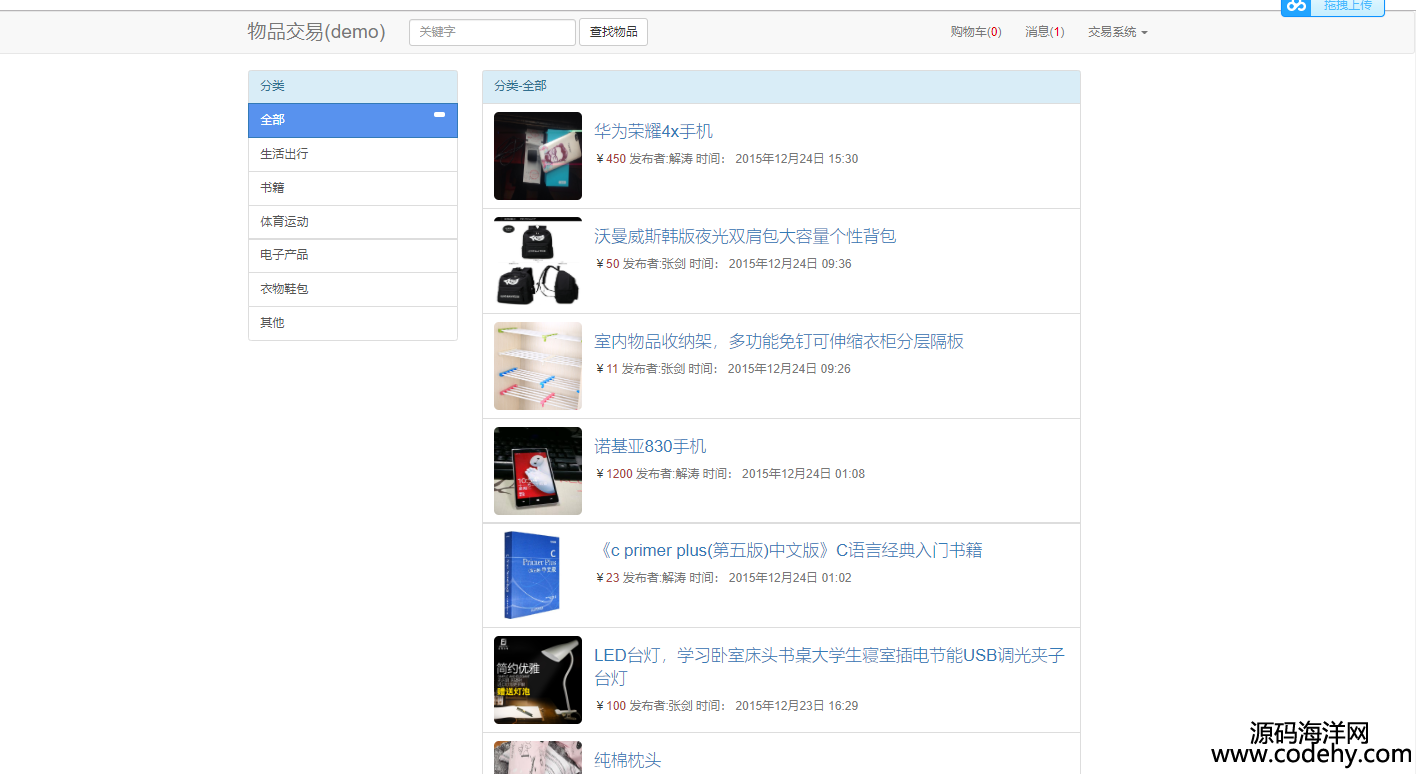Click the 查找物品 search button

[613, 32]
